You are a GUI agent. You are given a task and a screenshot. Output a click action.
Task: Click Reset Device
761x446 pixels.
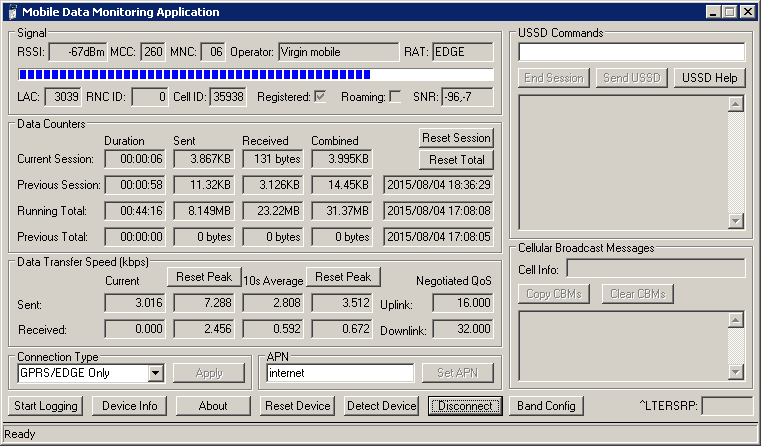(x=298, y=406)
